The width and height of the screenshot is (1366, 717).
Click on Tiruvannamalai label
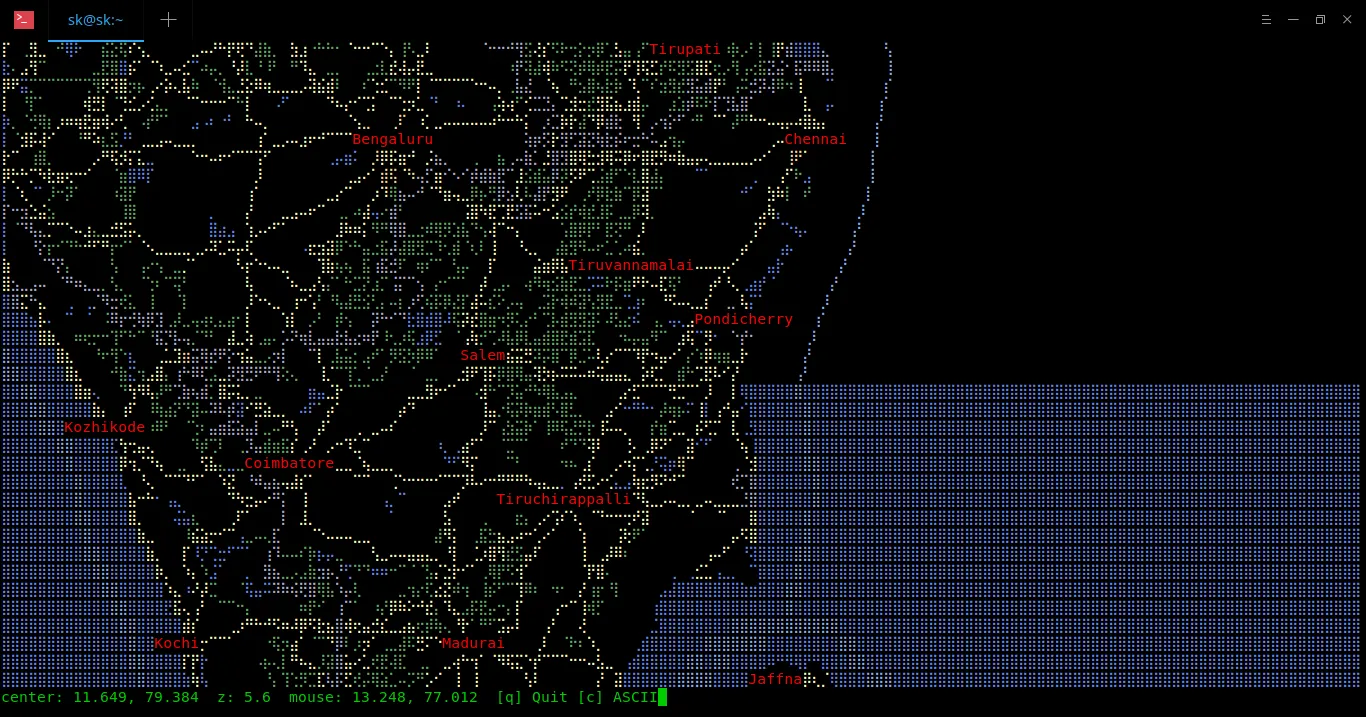click(x=630, y=266)
